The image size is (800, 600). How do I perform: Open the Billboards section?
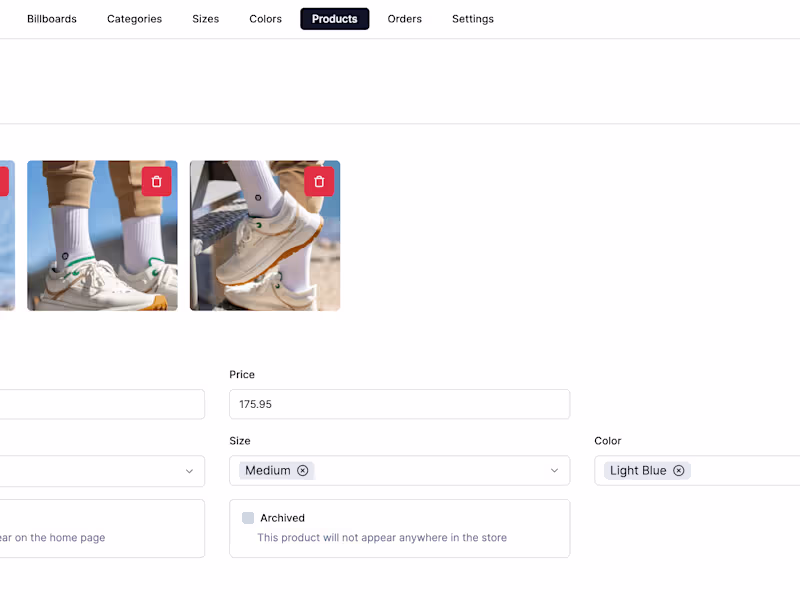(51, 18)
